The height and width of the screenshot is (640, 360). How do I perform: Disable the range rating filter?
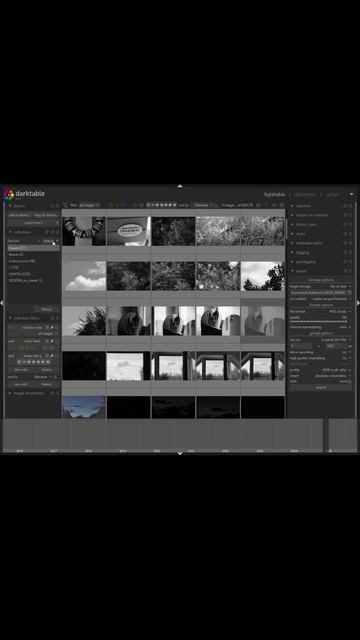coord(47,356)
